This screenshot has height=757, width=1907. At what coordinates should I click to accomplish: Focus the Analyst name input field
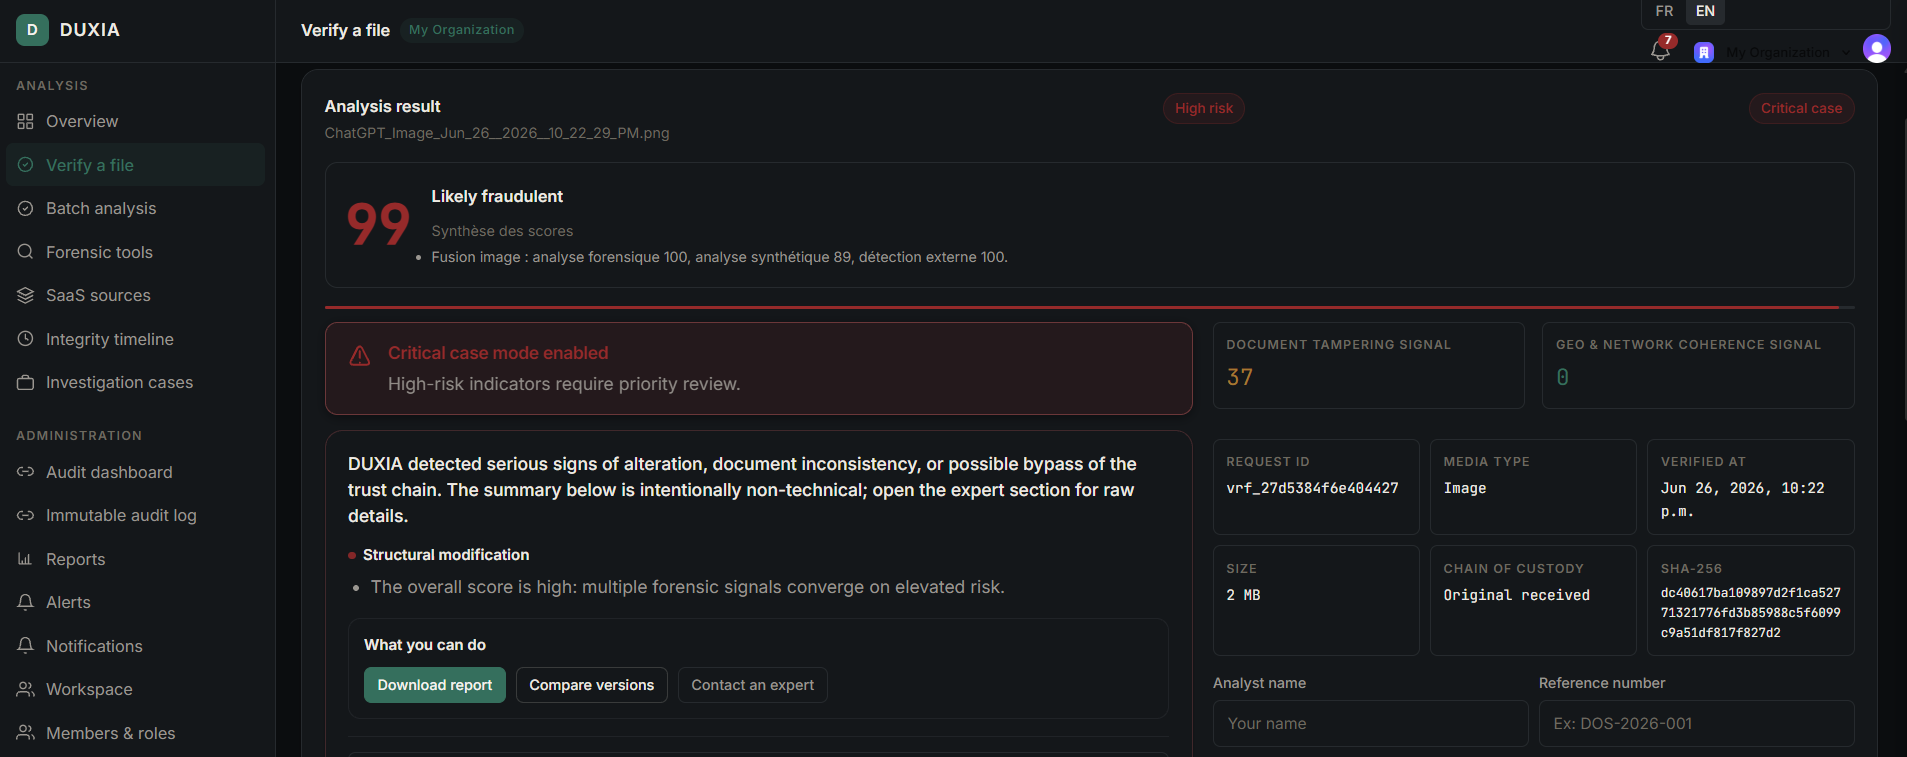click(1371, 723)
